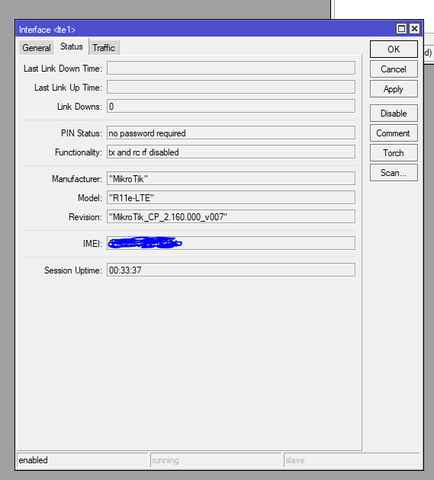Click the Model "R11e-LTE" field
The image size is (434, 480).
(231, 198)
